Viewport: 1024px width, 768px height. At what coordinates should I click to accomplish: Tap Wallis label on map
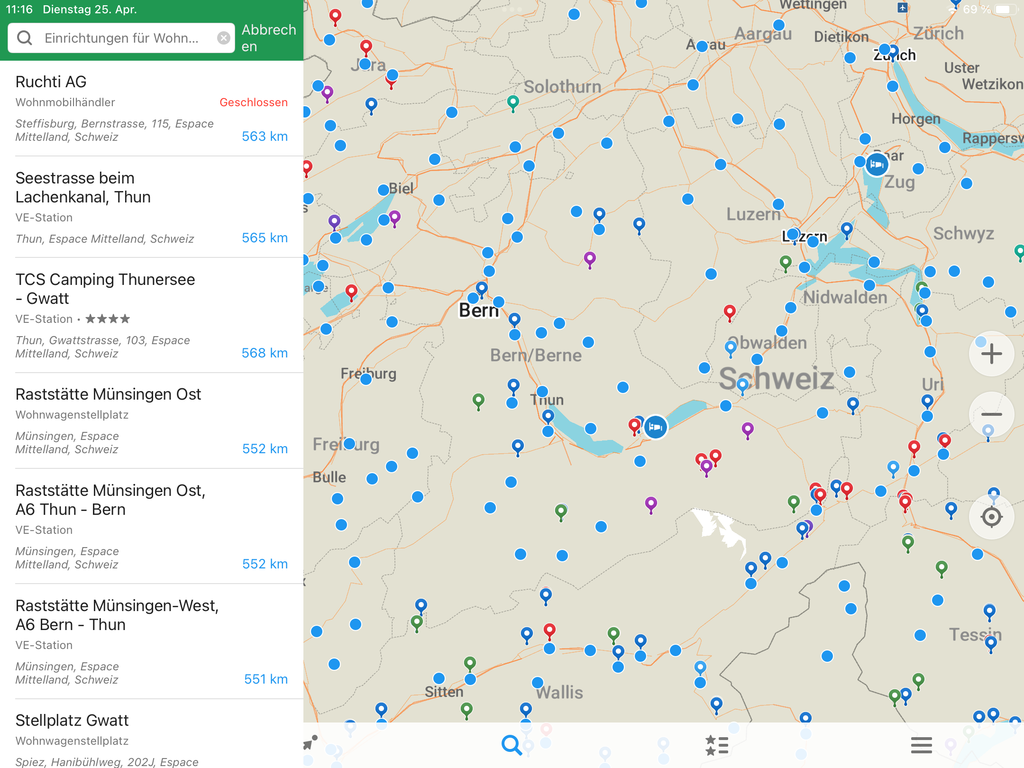pyautogui.click(x=560, y=692)
